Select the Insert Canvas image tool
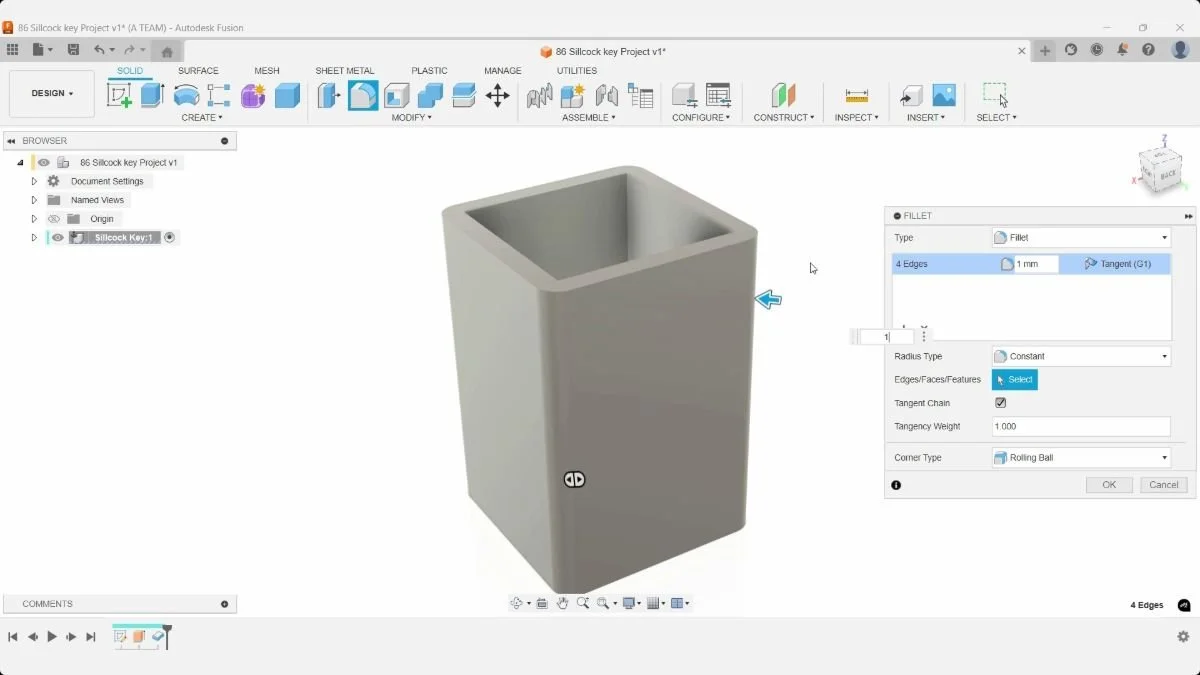The height and width of the screenshot is (675, 1200). (x=944, y=95)
